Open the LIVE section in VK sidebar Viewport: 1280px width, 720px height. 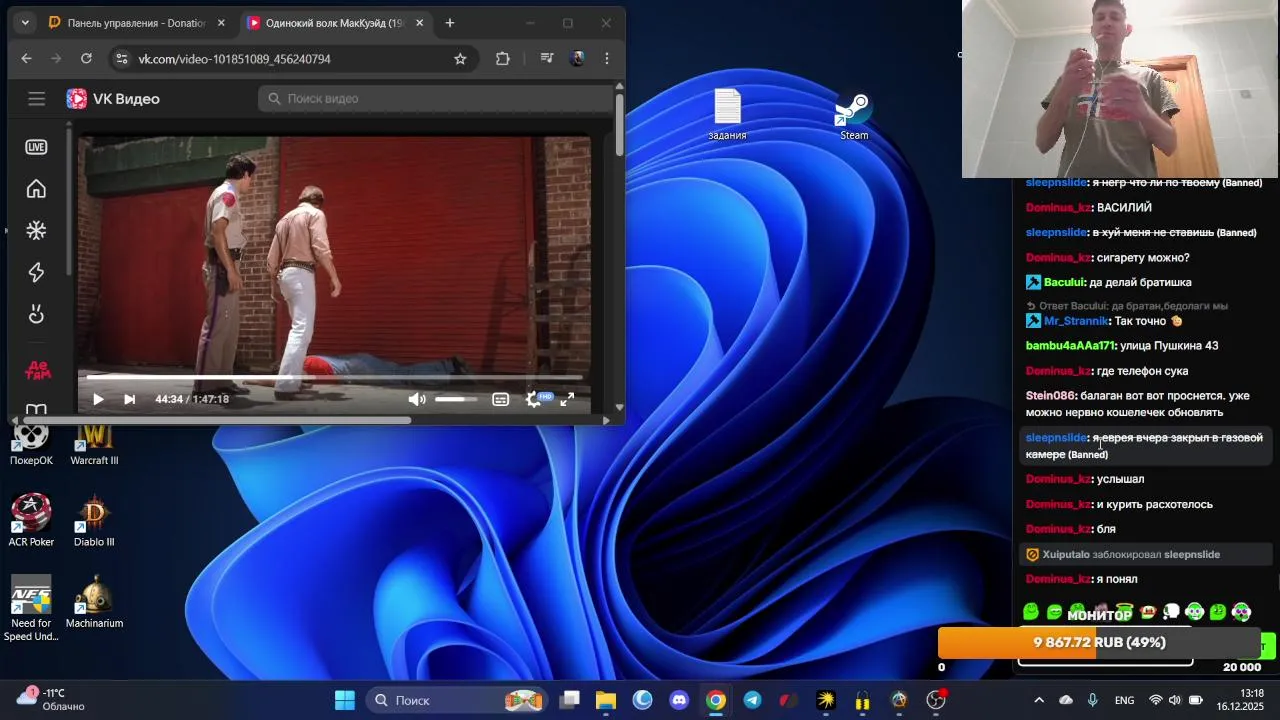(x=36, y=147)
